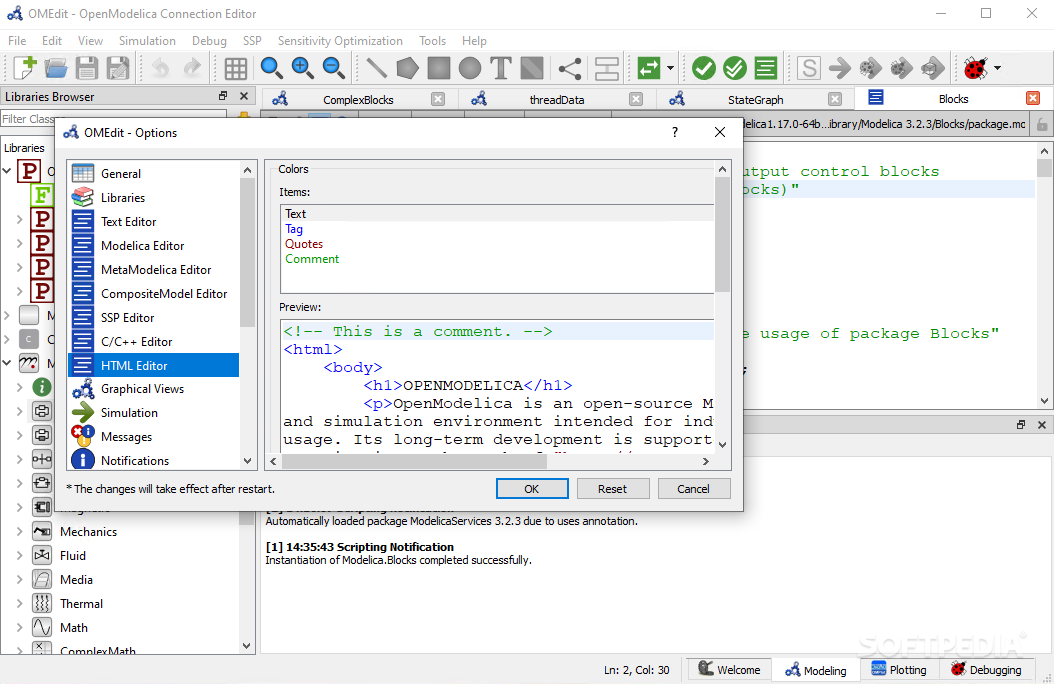Select Graphical Views options page

(154, 389)
